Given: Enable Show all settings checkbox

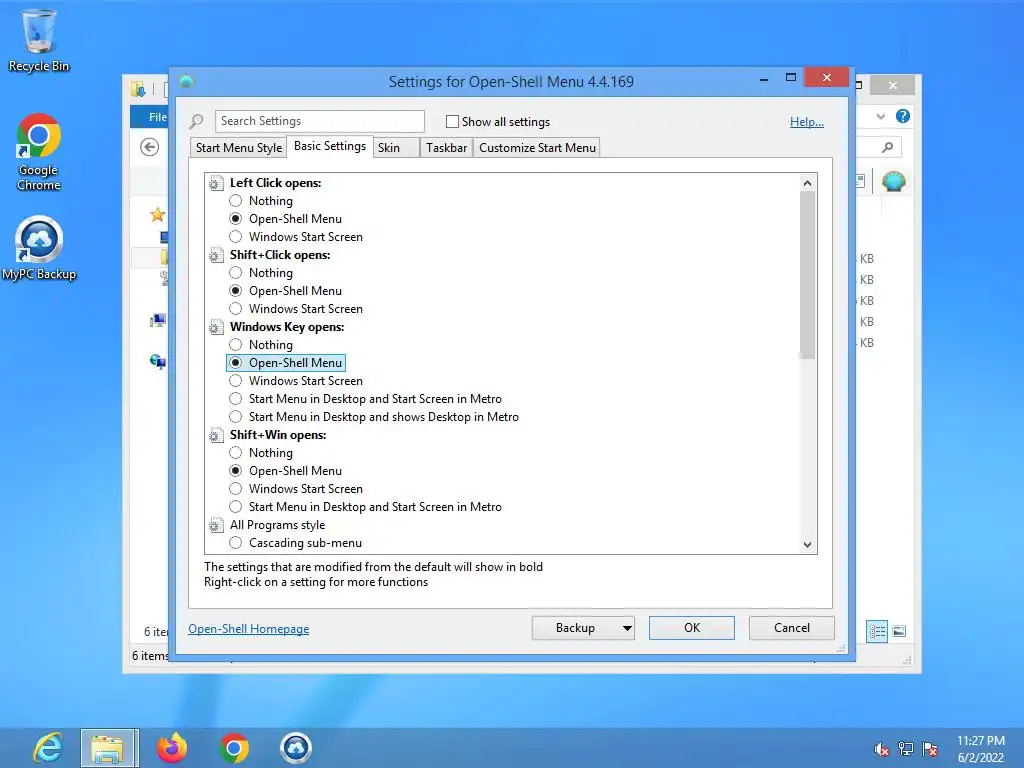Looking at the screenshot, I should (x=452, y=121).
